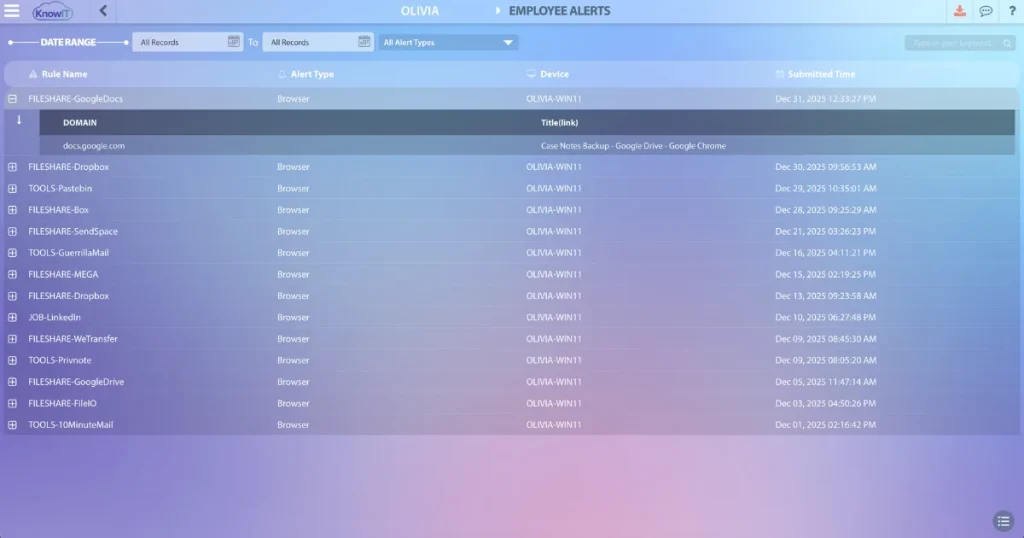Screen dimensions: 1024x538
Task: Expand the Dec 30 FILESHARE-Dropbox row
Action: point(12,166)
